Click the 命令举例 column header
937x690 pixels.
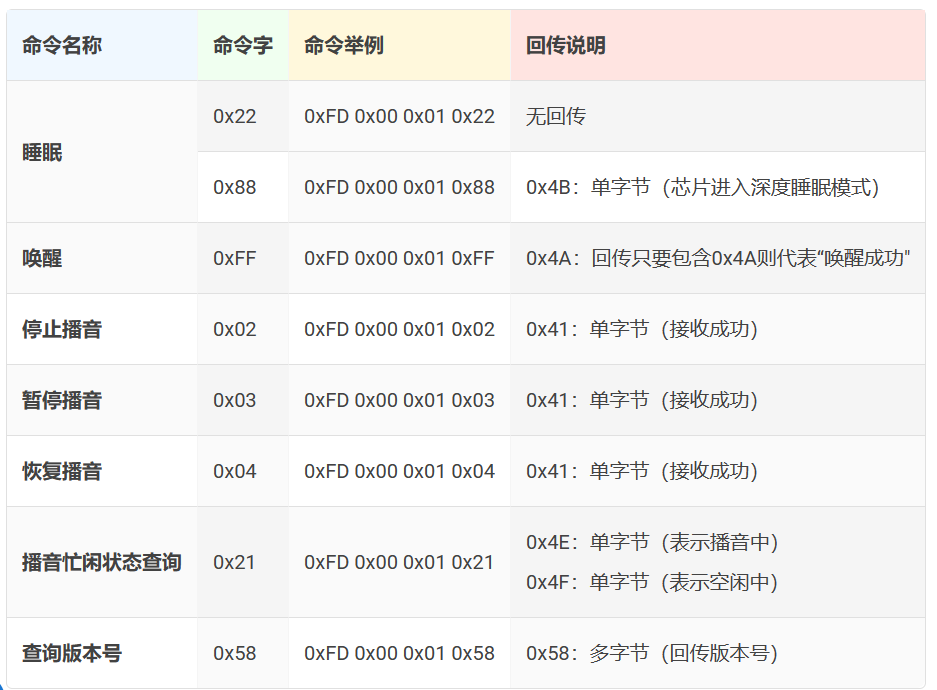[x=343, y=46]
